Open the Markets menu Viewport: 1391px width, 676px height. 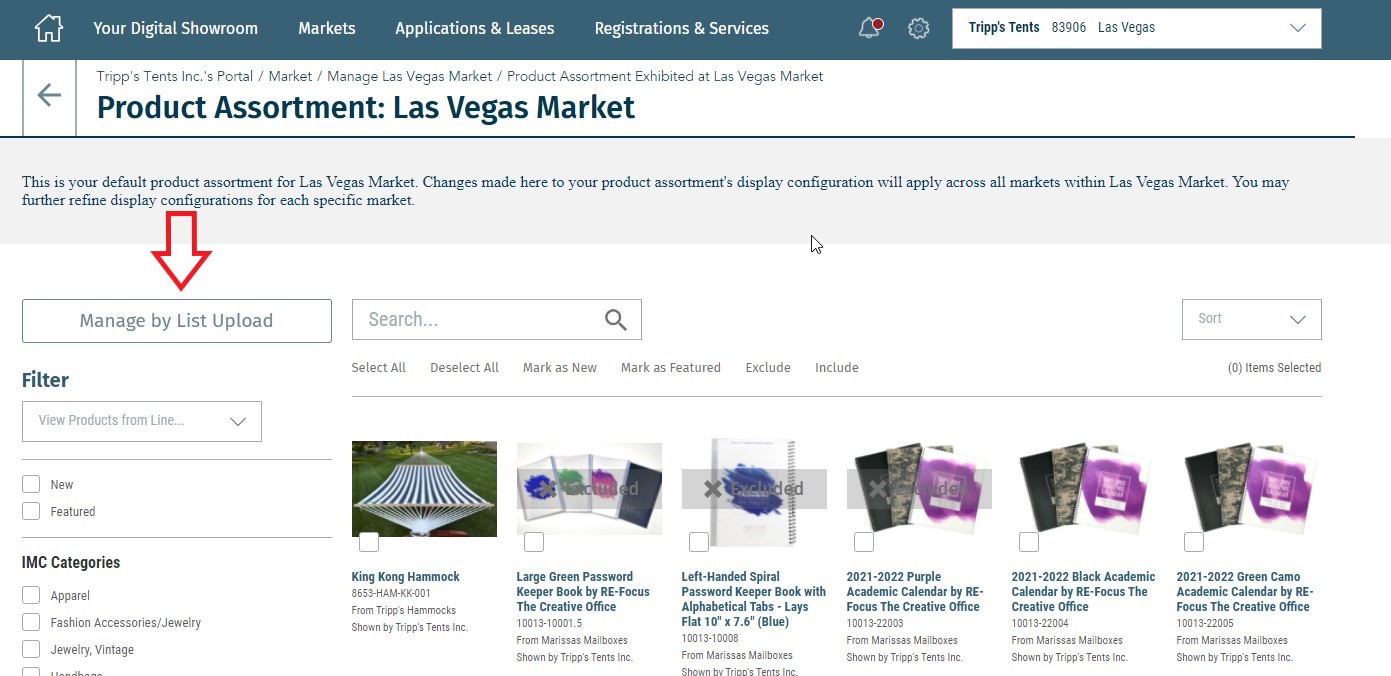click(326, 28)
